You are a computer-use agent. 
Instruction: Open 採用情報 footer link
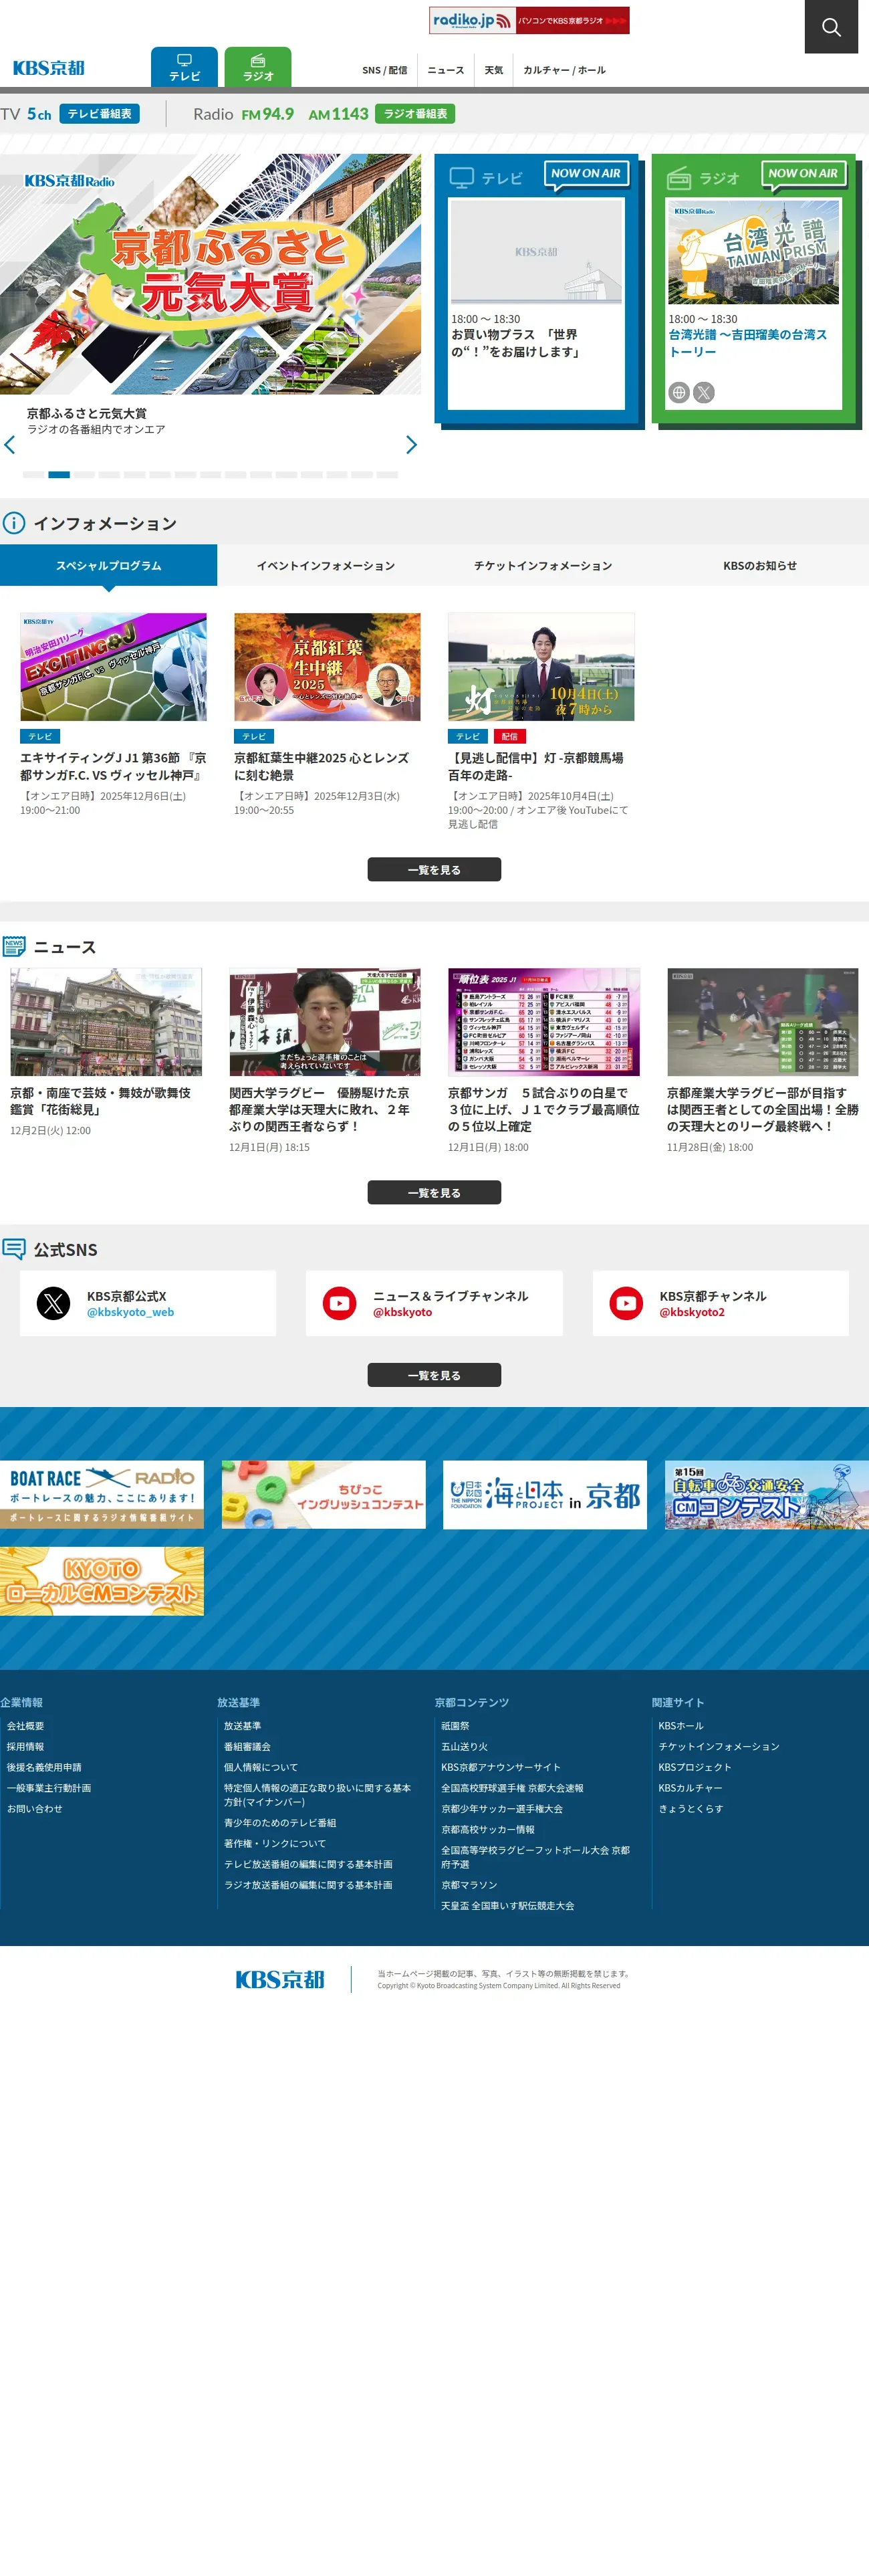point(25,1747)
